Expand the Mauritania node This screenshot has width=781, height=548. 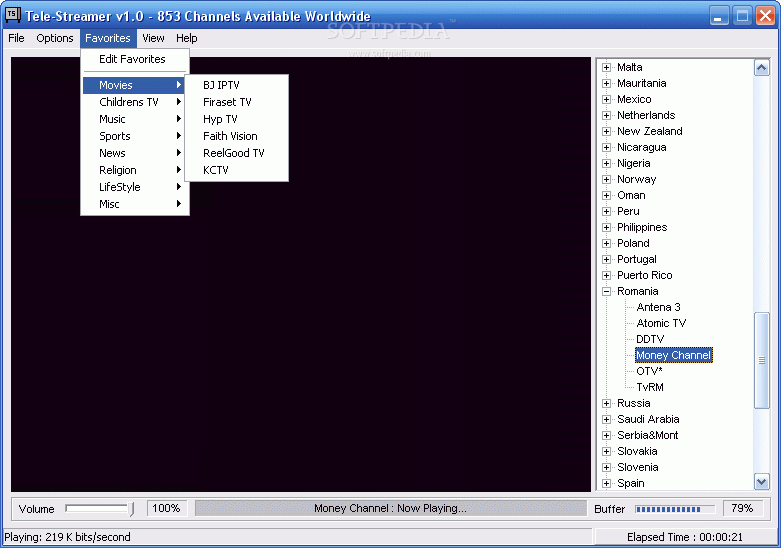tap(606, 84)
